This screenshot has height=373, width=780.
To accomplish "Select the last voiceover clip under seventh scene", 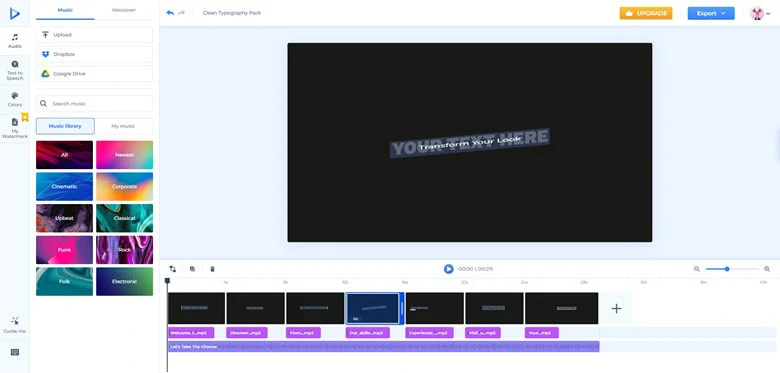I will (542, 333).
